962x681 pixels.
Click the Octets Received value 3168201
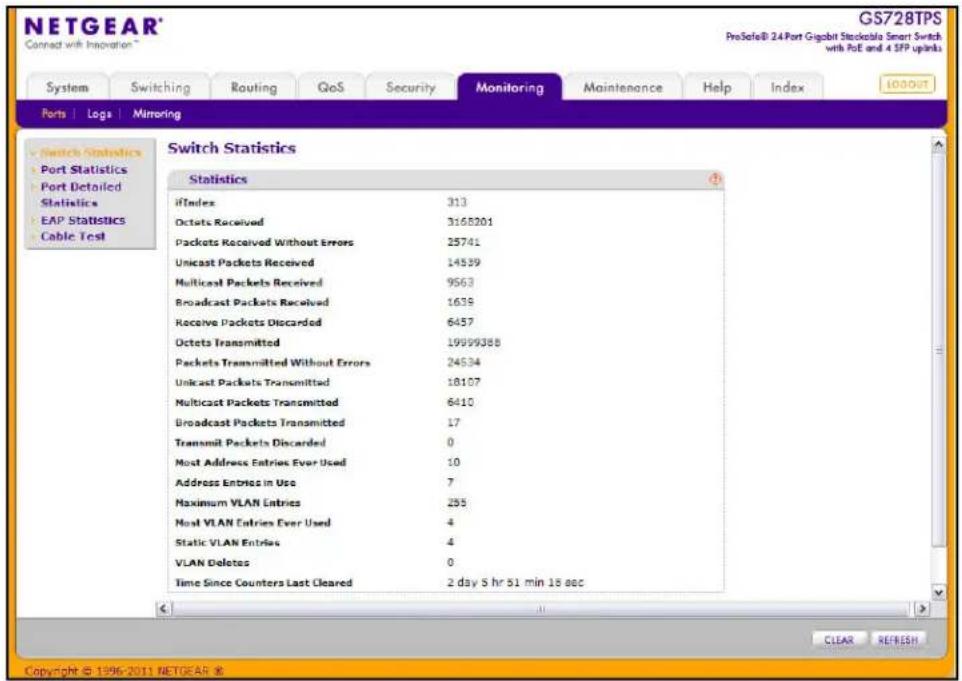pyautogui.click(x=469, y=222)
